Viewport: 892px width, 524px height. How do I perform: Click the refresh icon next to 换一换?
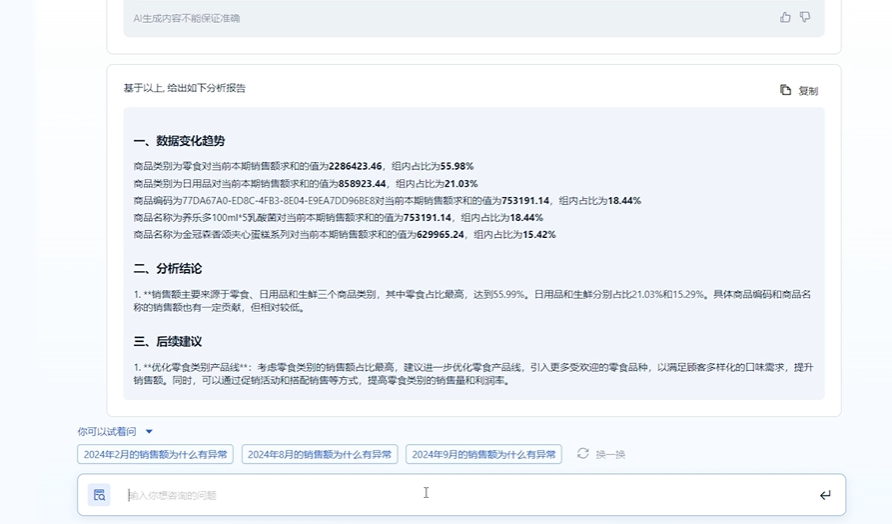coord(583,454)
